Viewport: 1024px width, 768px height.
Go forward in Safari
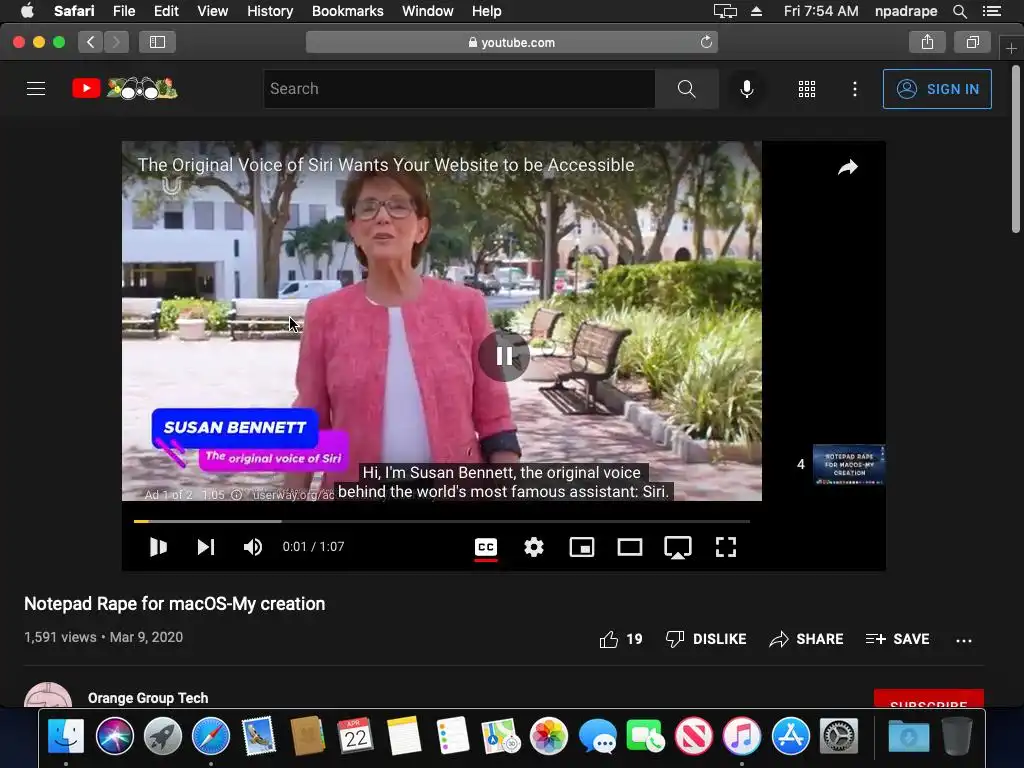pos(116,42)
